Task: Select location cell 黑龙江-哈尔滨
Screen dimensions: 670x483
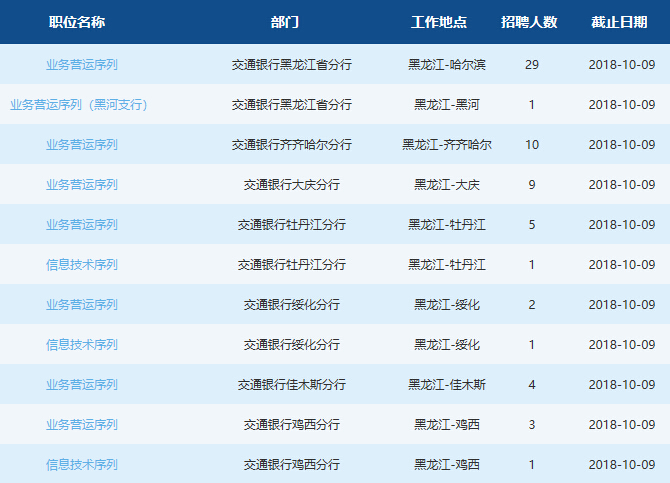Action: tap(447, 65)
